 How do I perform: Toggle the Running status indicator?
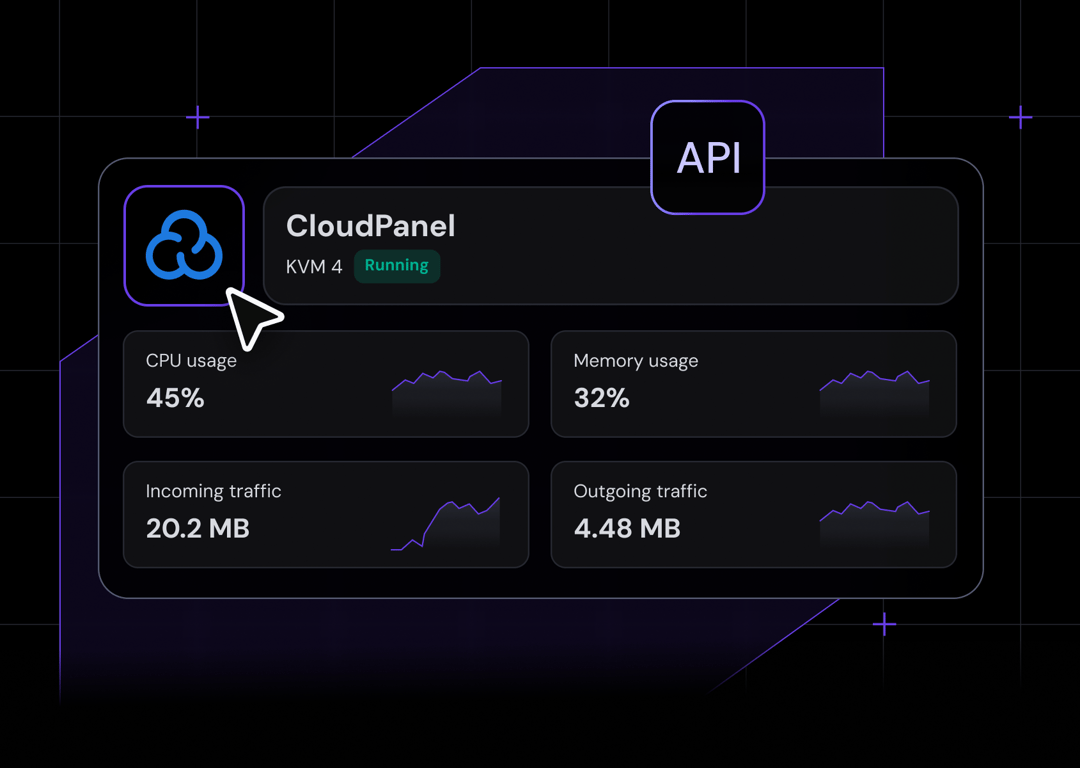pyautogui.click(x=396, y=266)
